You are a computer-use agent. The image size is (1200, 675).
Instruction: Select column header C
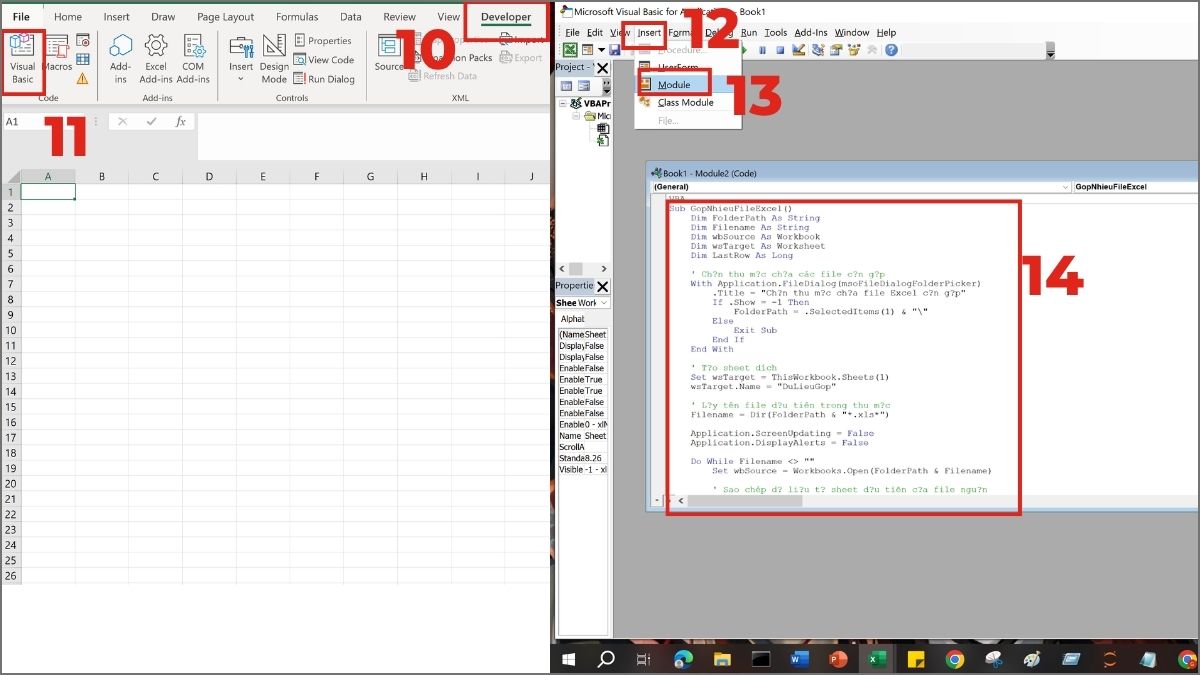pos(155,177)
